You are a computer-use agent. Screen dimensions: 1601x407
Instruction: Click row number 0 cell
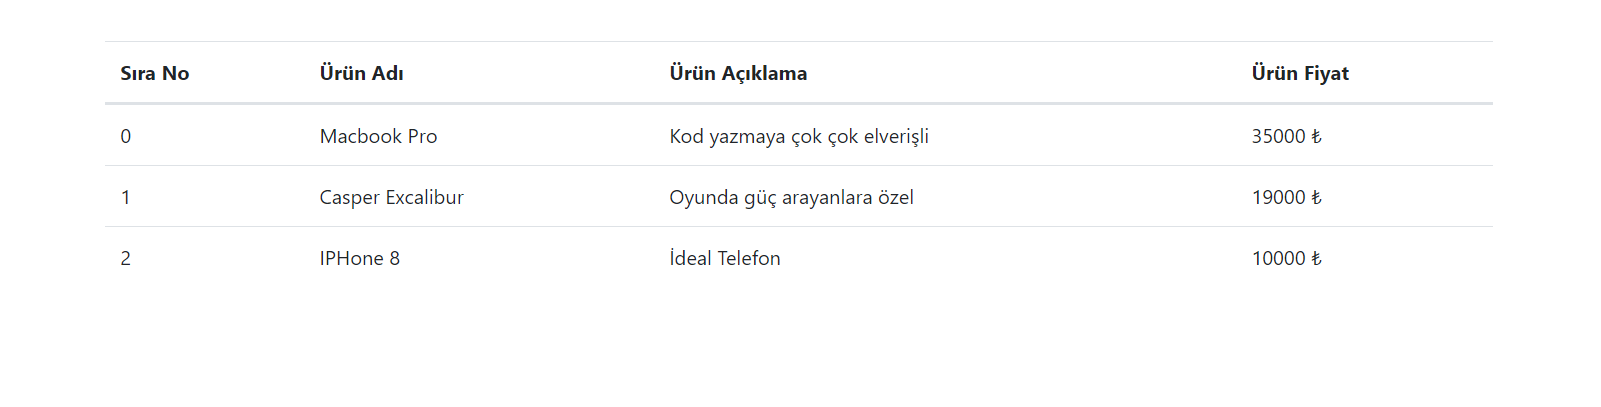(x=126, y=136)
